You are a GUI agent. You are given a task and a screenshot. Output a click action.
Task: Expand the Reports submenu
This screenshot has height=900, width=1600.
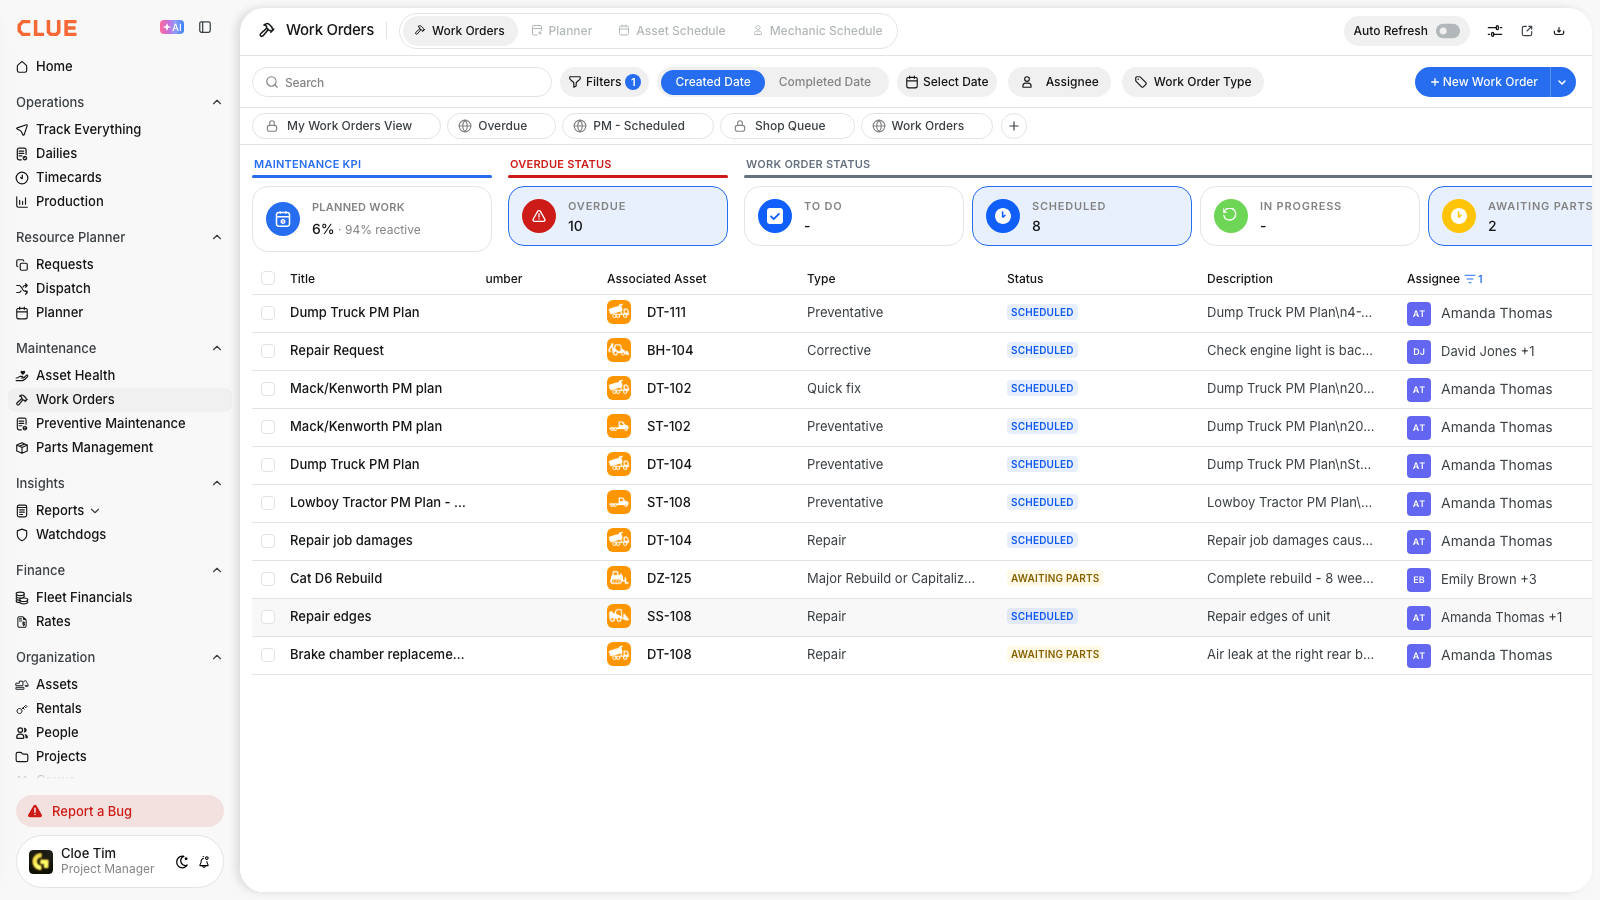(x=95, y=511)
